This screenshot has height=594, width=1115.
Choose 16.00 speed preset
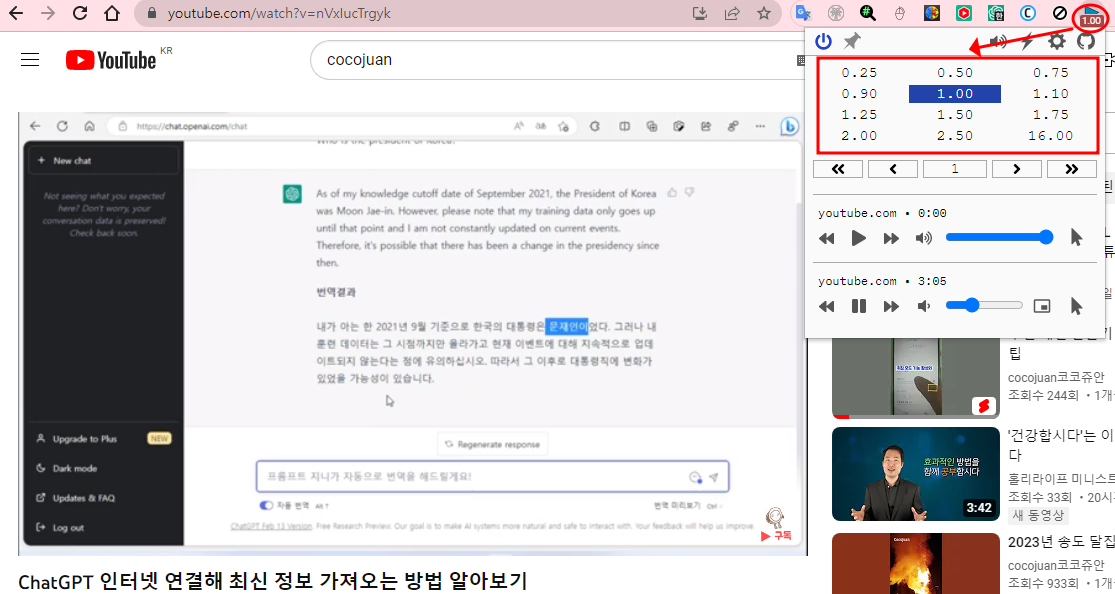pyautogui.click(x=1050, y=136)
